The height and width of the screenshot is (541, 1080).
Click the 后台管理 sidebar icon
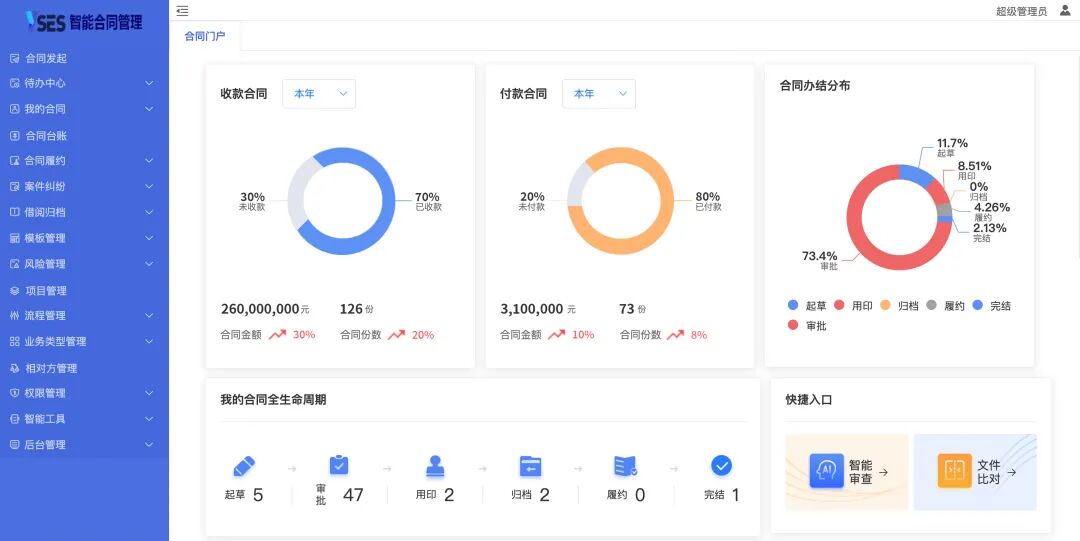coord(14,445)
